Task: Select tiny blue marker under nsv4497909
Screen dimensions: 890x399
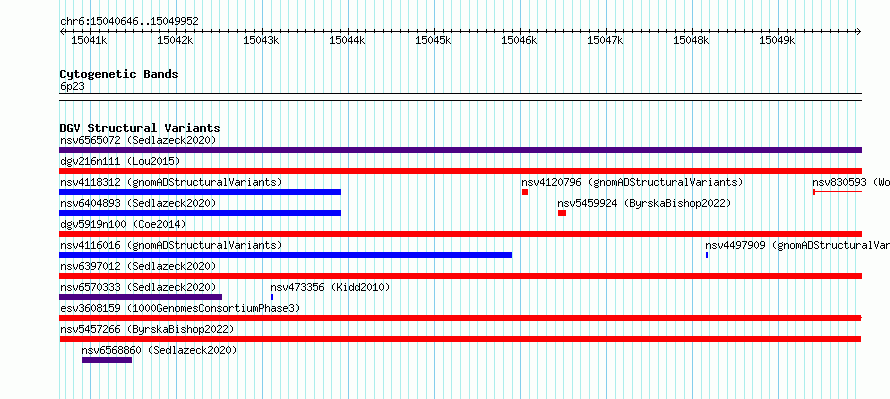Action: [707, 255]
